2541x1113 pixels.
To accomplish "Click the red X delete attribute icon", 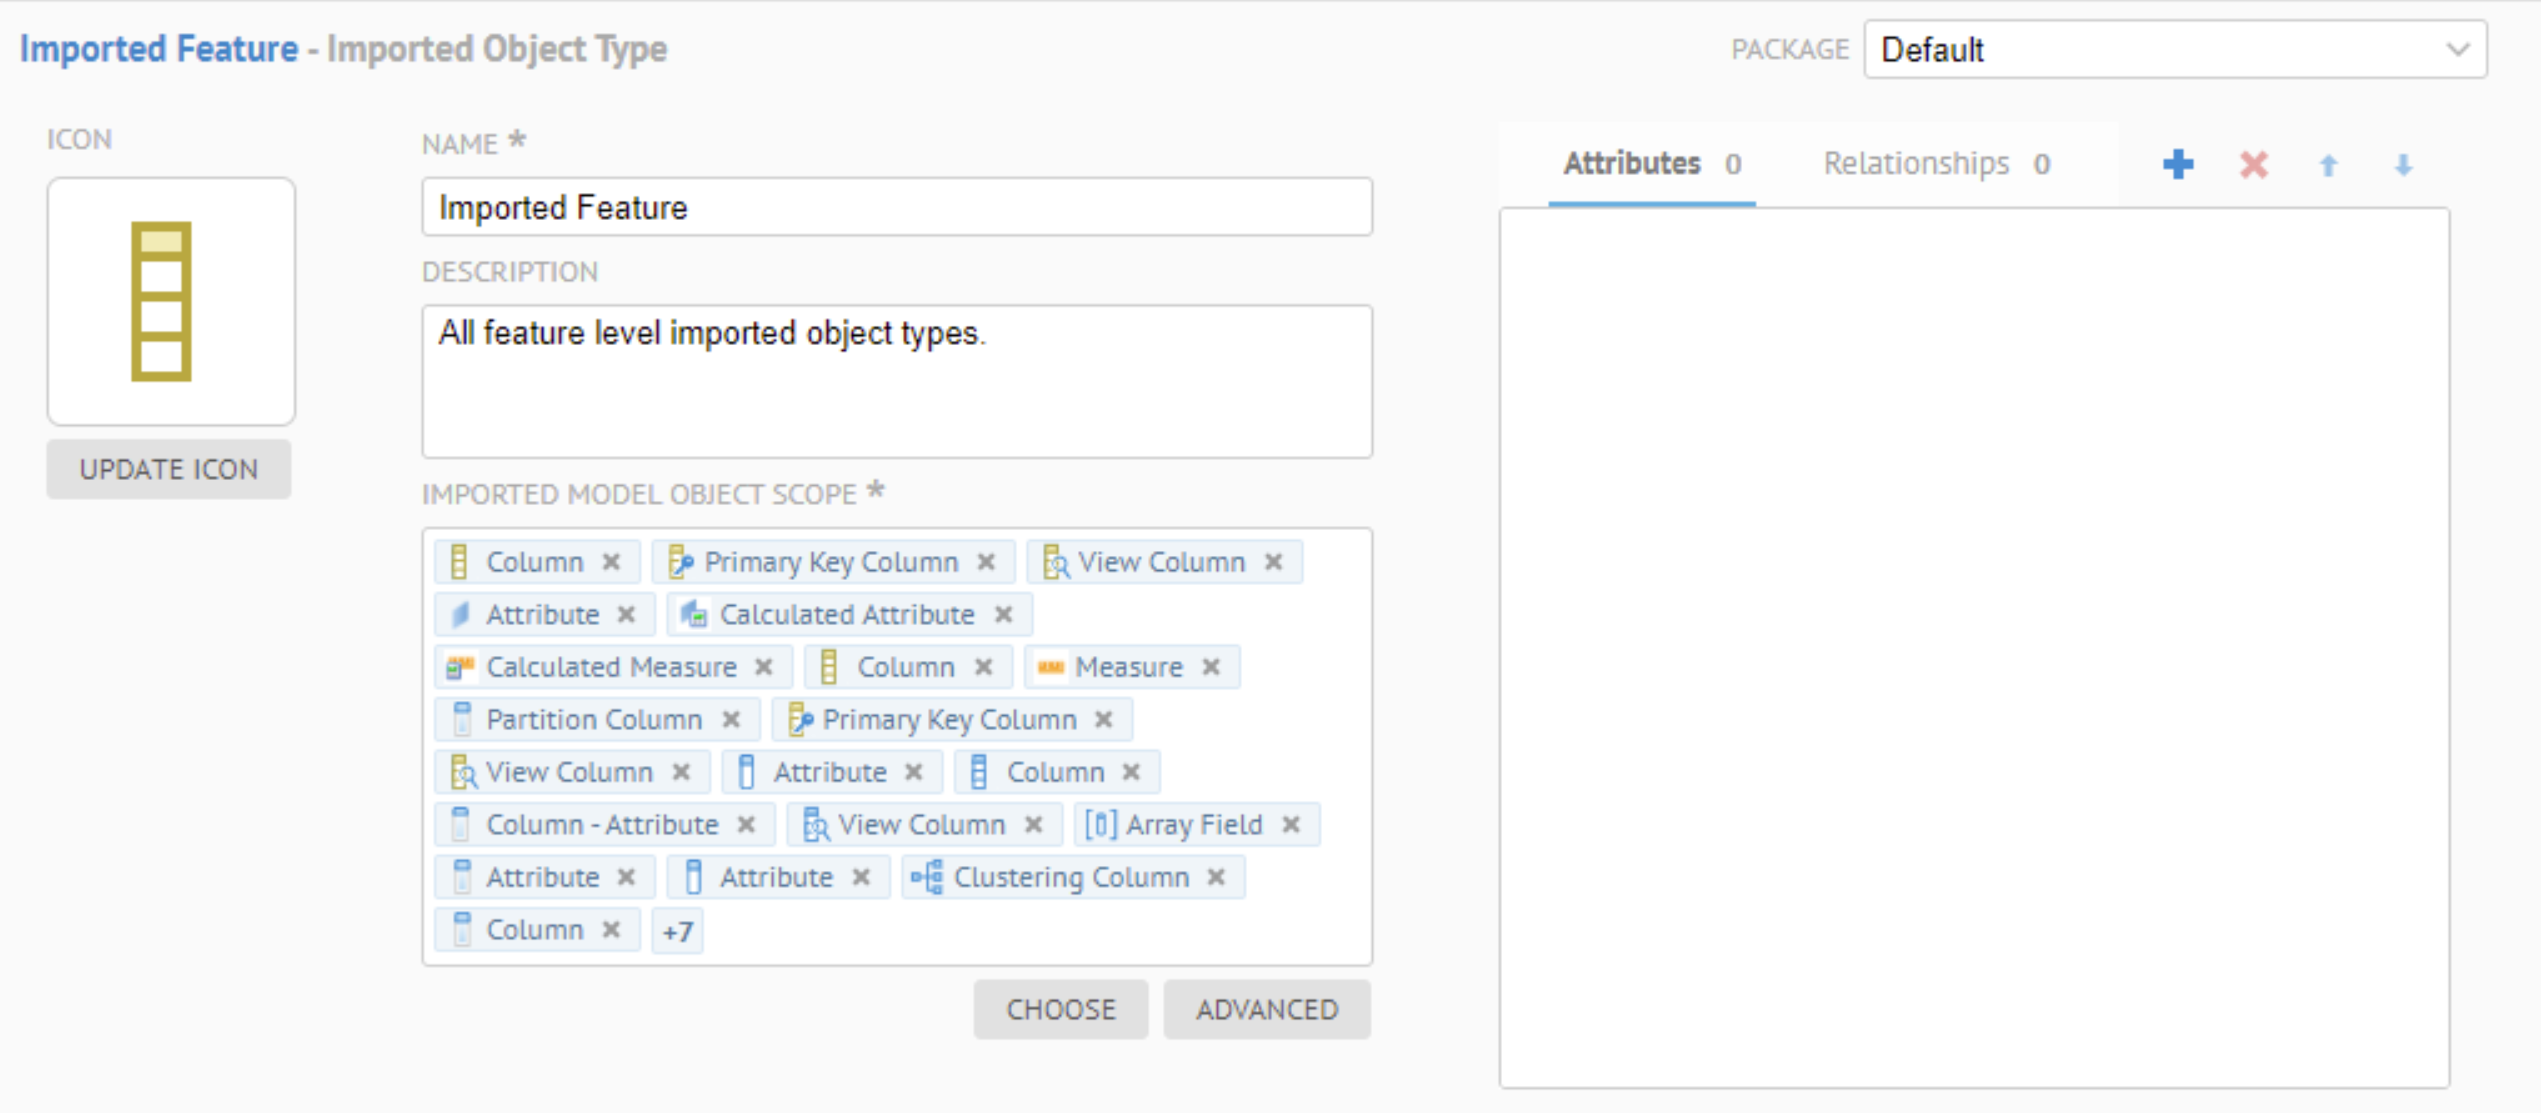I will [x=2253, y=164].
